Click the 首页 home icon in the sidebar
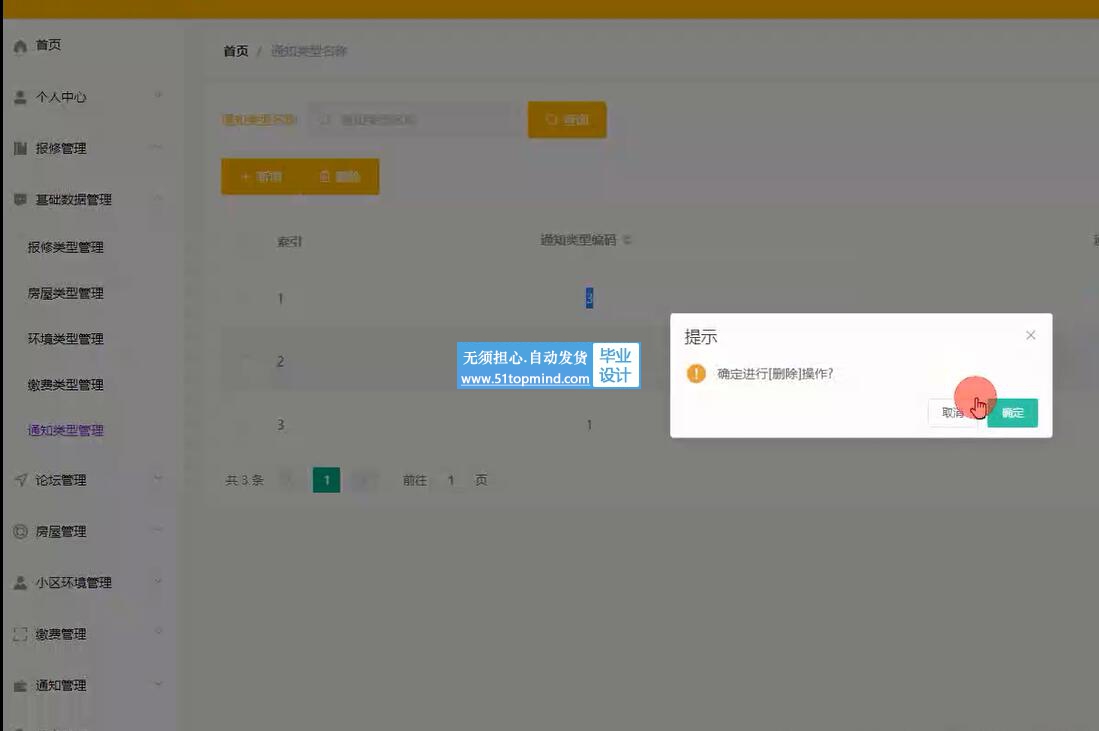Screen dimensions: 1099x731 pos(20,46)
